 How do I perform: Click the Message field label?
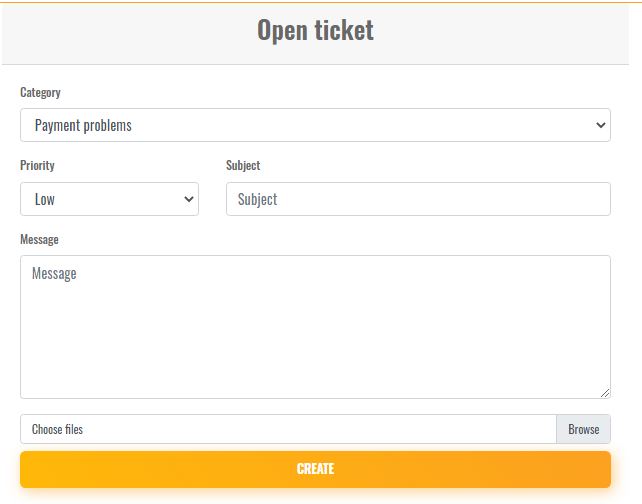click(39, 239)
